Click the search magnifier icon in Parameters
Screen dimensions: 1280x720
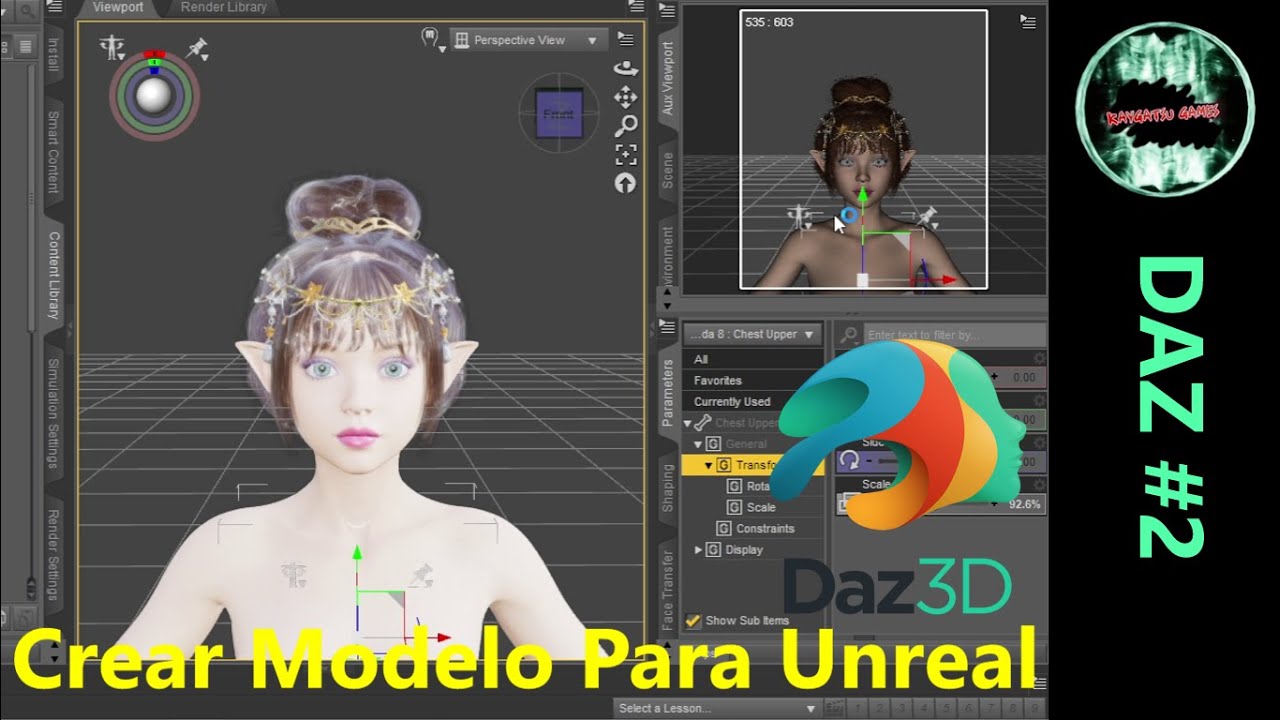(850, 335)
